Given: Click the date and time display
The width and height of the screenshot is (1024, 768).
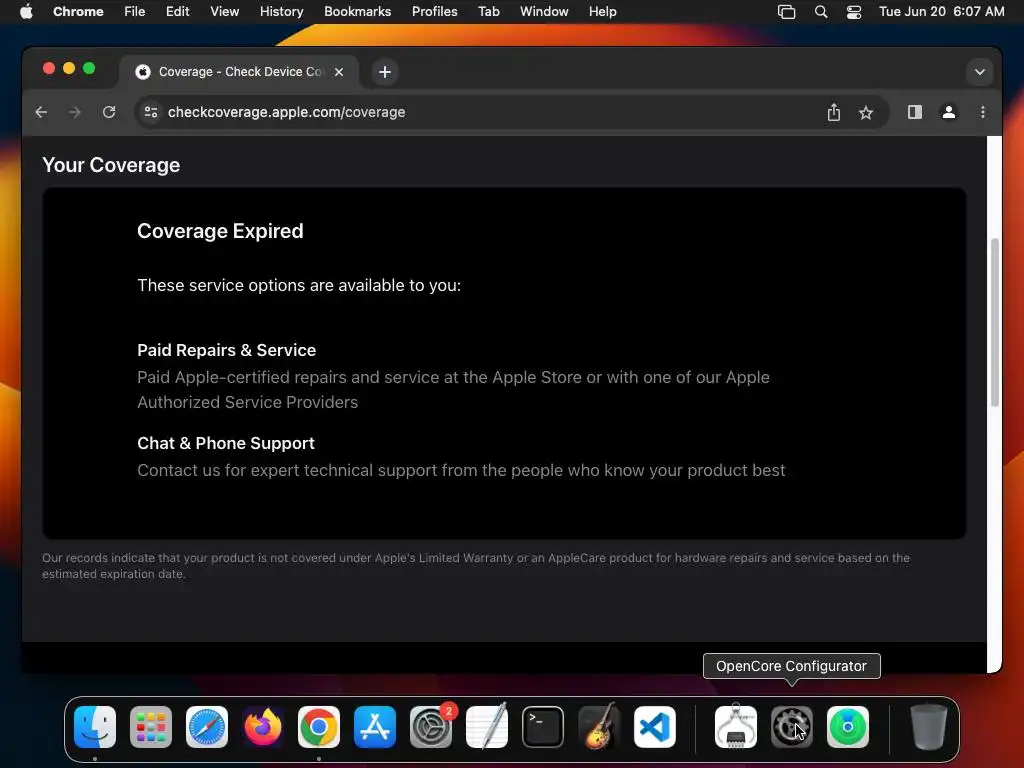Looking at the screenshot, I should coord(941,11).
